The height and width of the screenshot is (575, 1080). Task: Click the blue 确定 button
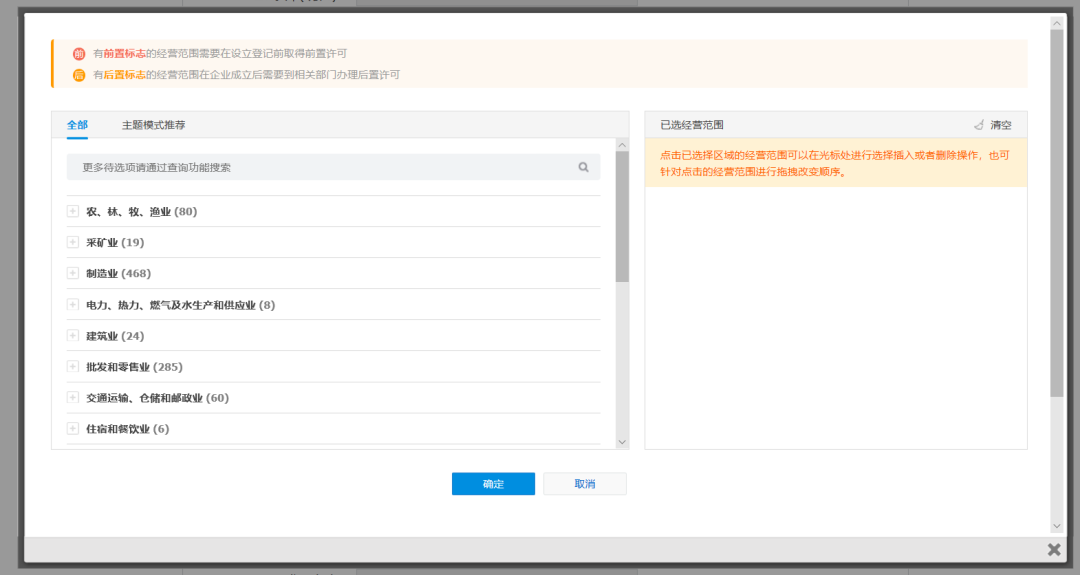[493, 483]
